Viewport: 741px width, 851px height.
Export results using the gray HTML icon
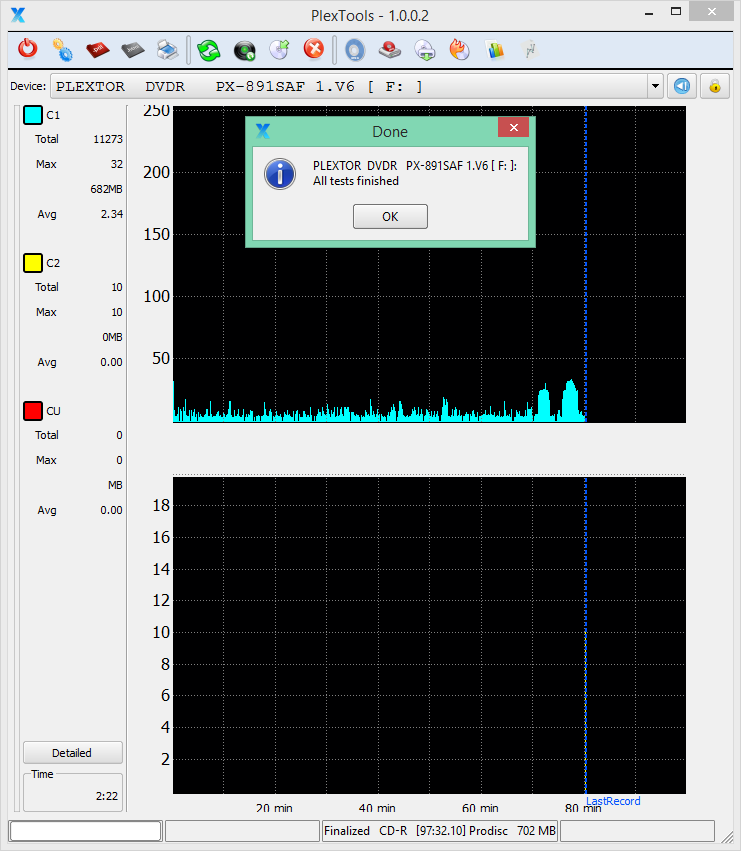click(x=132, y=50)
